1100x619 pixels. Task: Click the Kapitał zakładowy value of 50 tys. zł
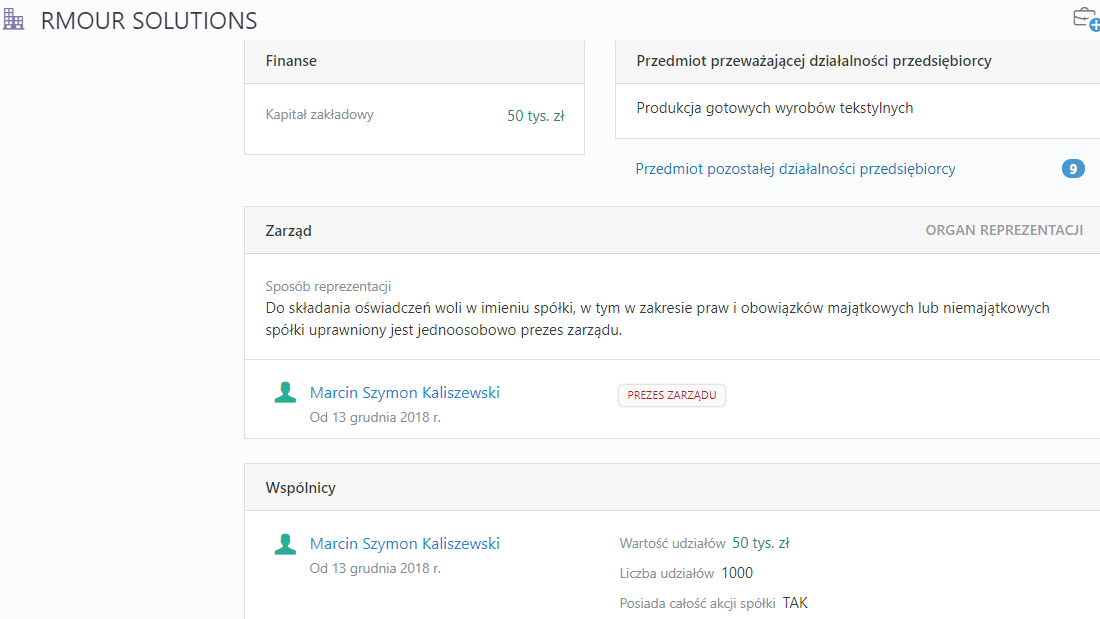click(535, 116)
